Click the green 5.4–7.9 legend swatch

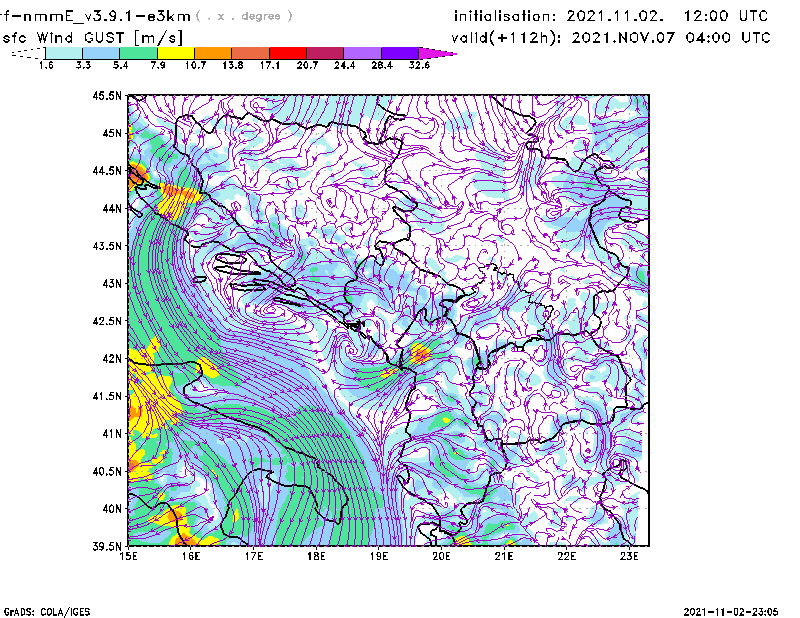click(x=138, y=53)
